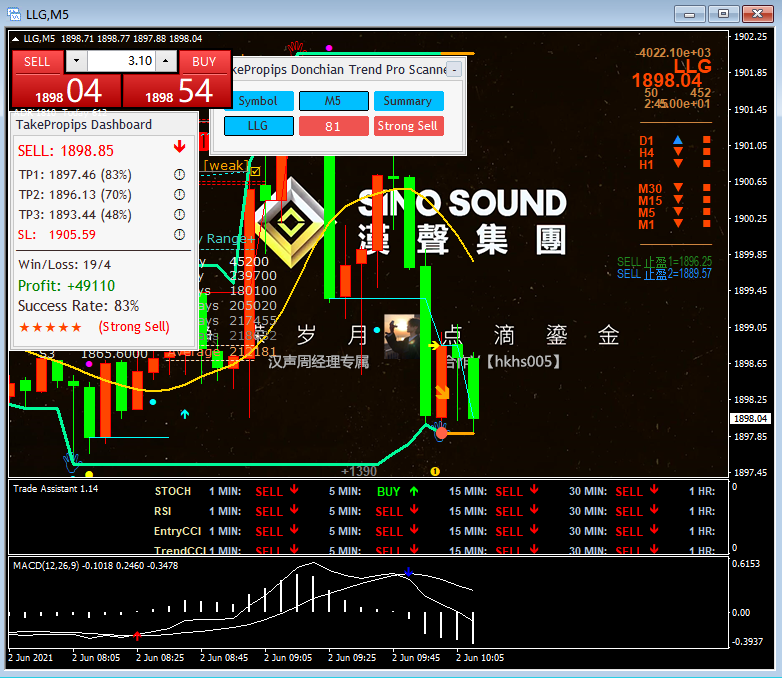782x678 pixels.
Task: Click the Success Rate 83% text
Action: [x=78, y=306]
